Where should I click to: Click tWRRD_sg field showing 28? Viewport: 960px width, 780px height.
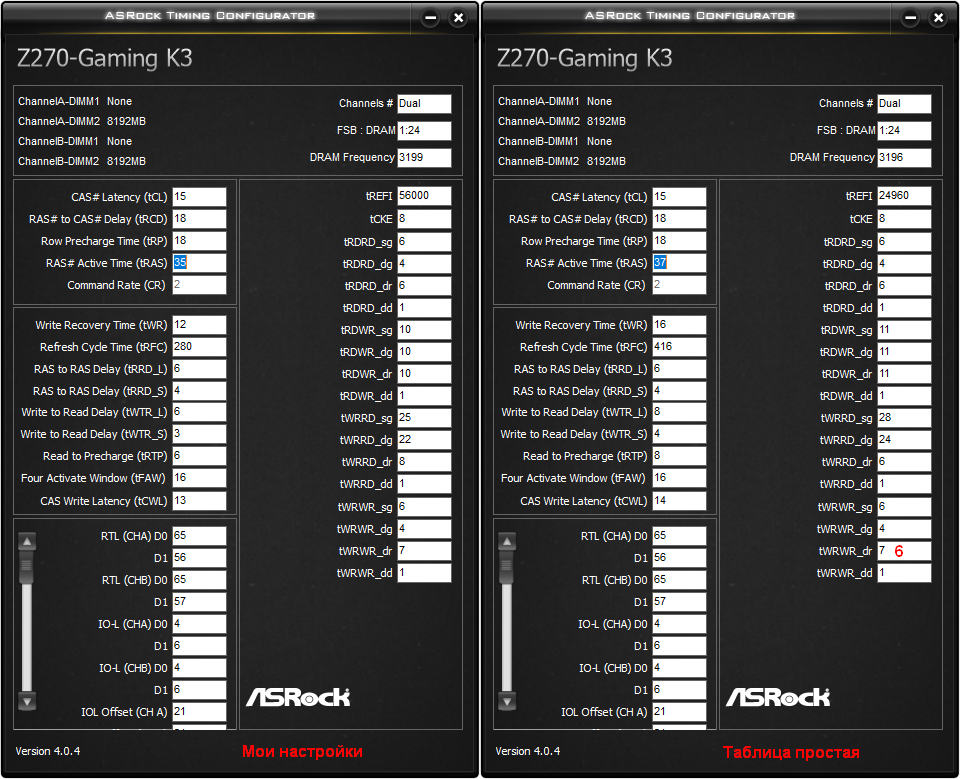click(904, 418)
